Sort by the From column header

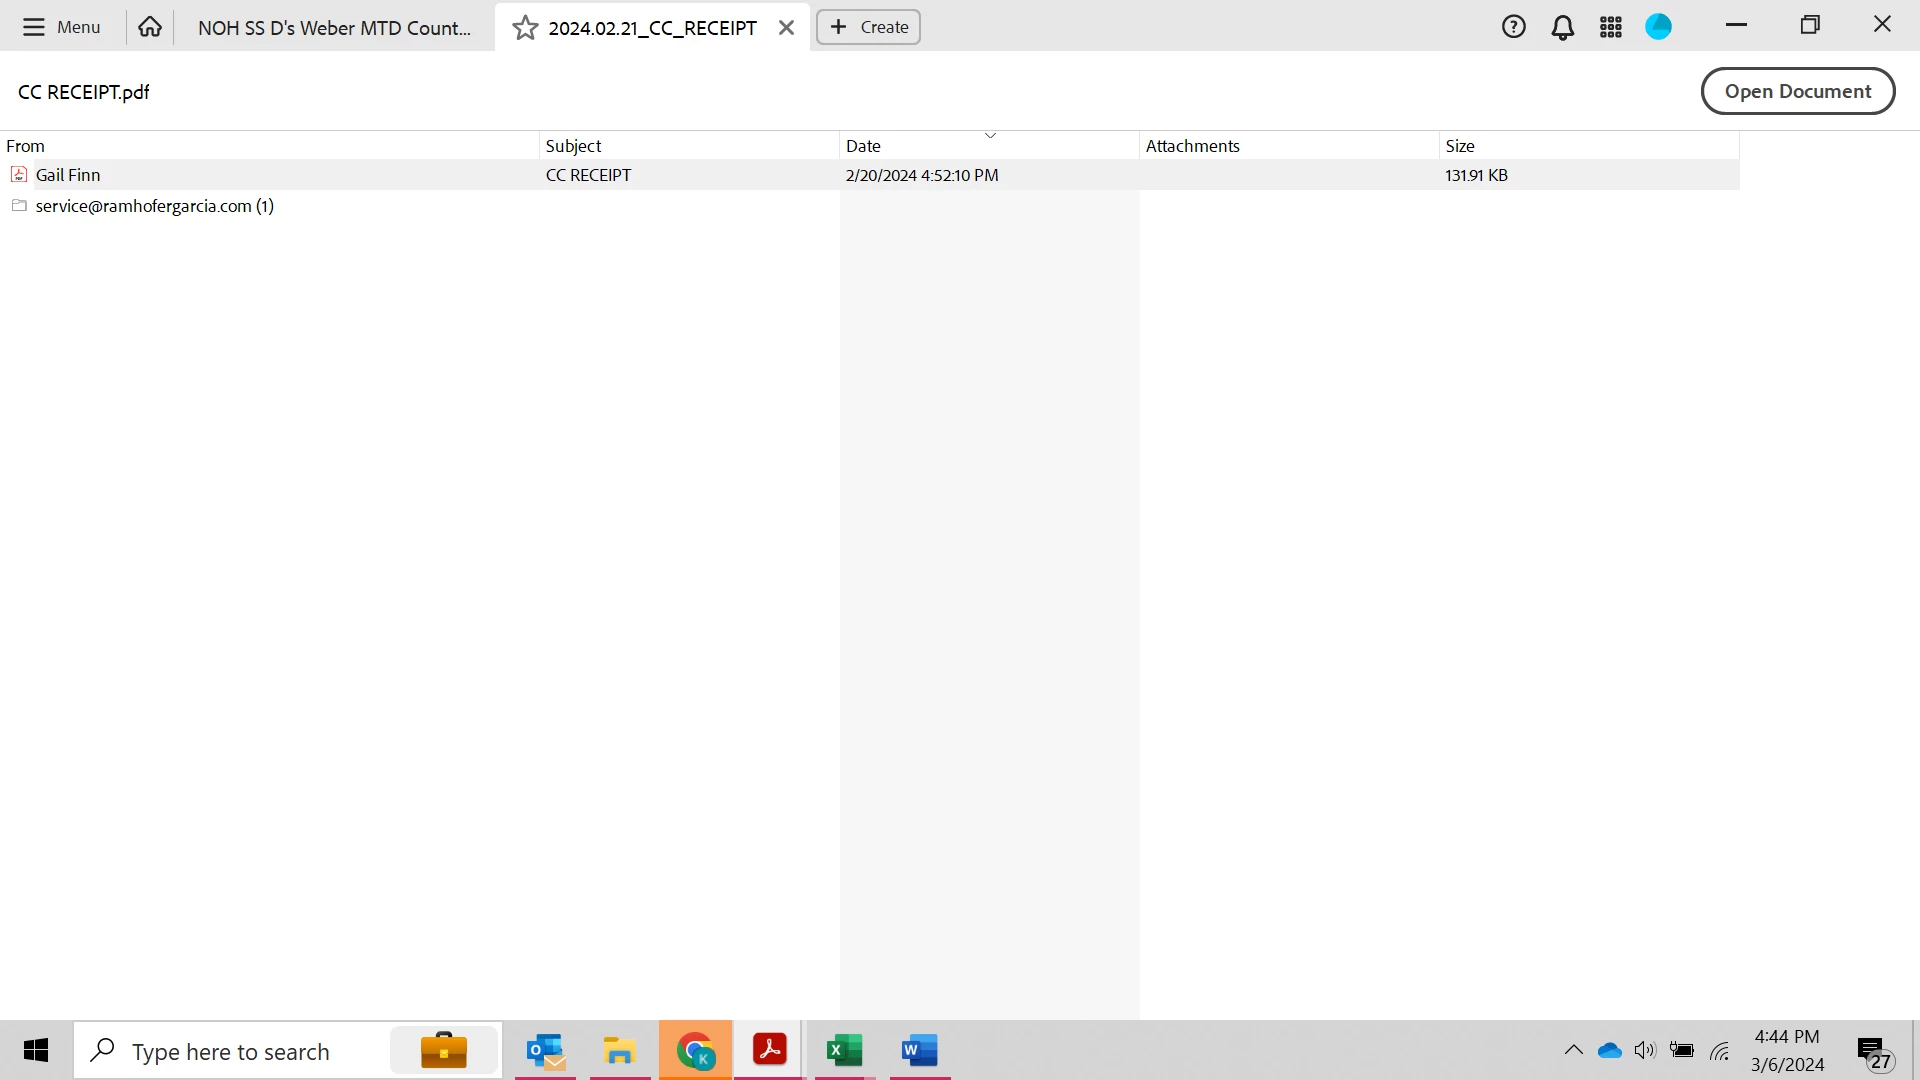(x=26, y=146)
